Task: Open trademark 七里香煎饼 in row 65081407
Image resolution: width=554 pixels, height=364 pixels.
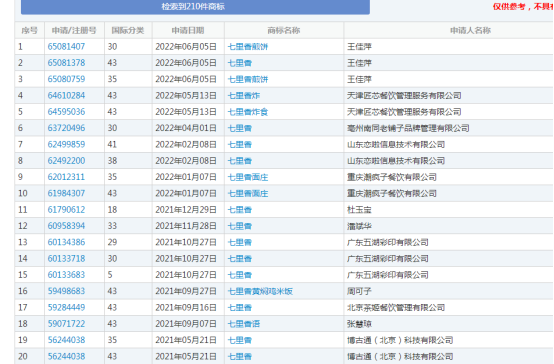Action: [x=248, y=47]
